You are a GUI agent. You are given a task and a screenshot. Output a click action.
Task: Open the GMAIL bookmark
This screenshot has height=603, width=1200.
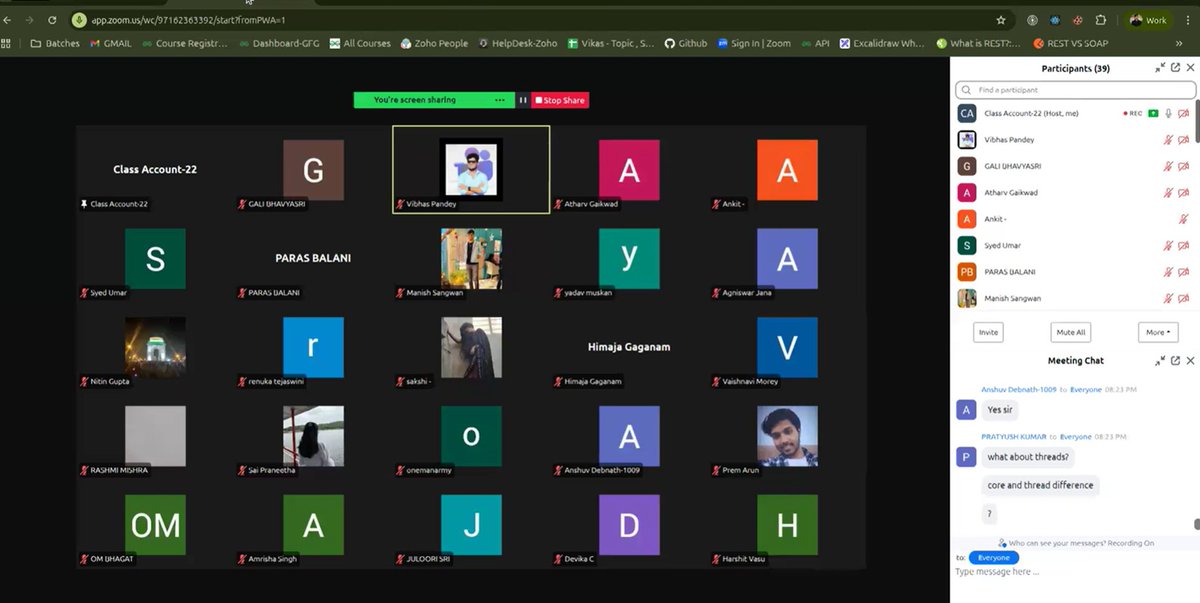point(111,43)
